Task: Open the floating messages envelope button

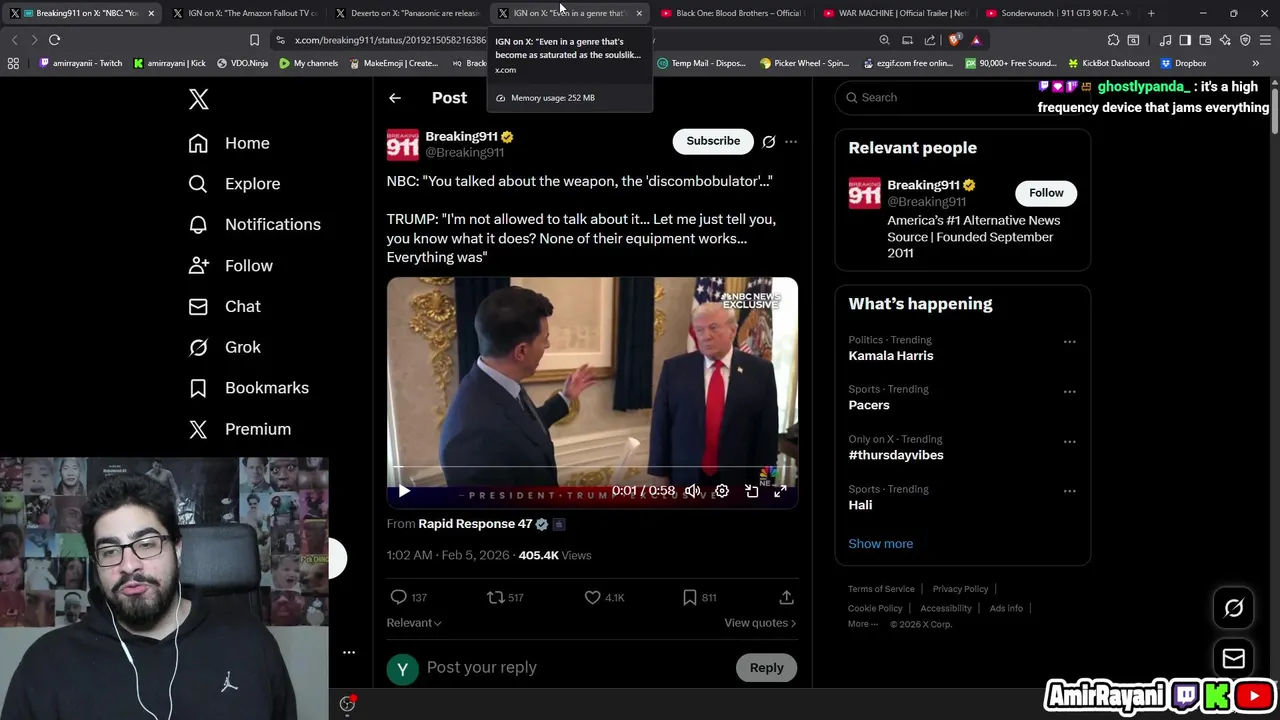Action: [x=1234, y=658]
